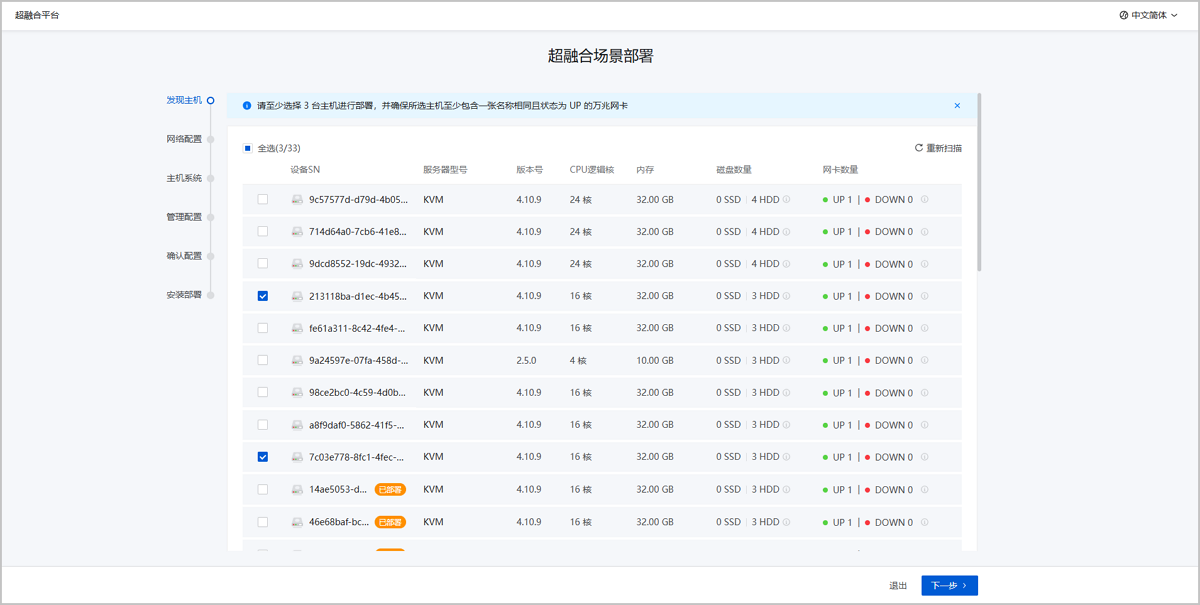
Task: Uncheck host 213118ba-d1ec checkbox
Action: pos(263,296)
